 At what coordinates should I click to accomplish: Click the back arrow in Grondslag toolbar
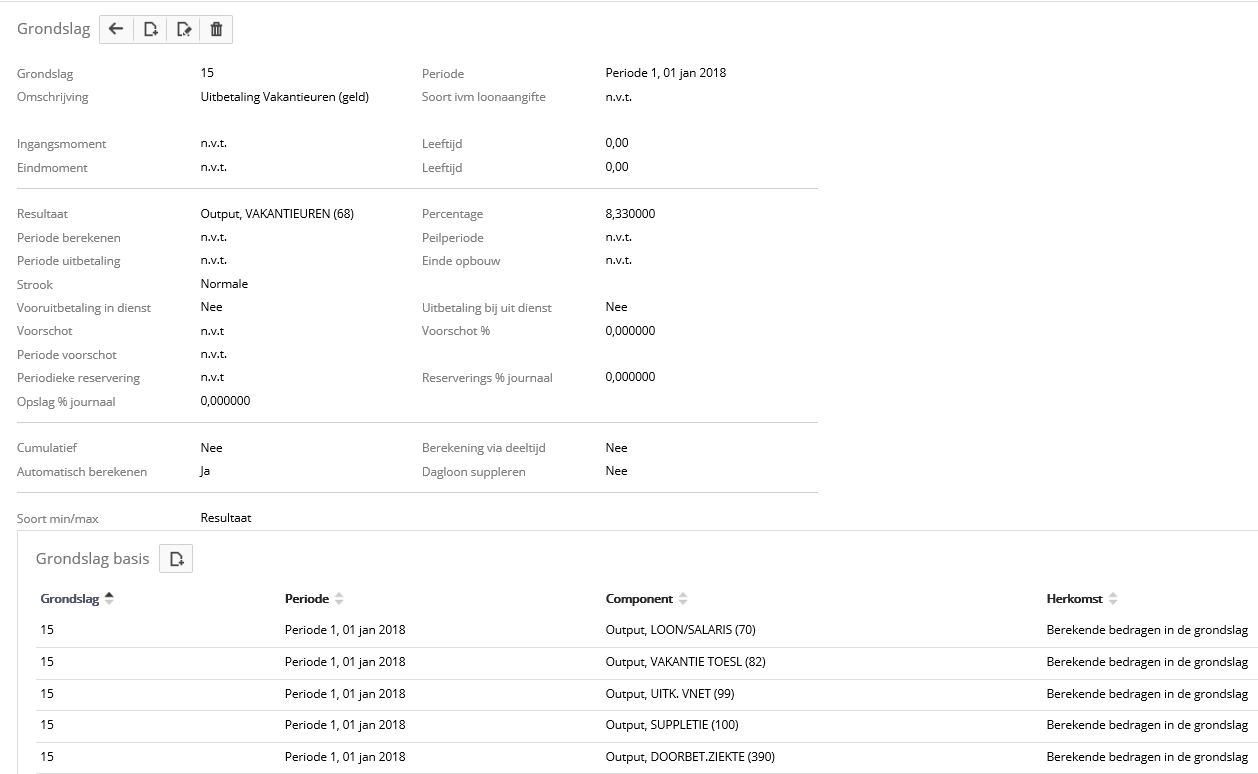pos(116,29)
